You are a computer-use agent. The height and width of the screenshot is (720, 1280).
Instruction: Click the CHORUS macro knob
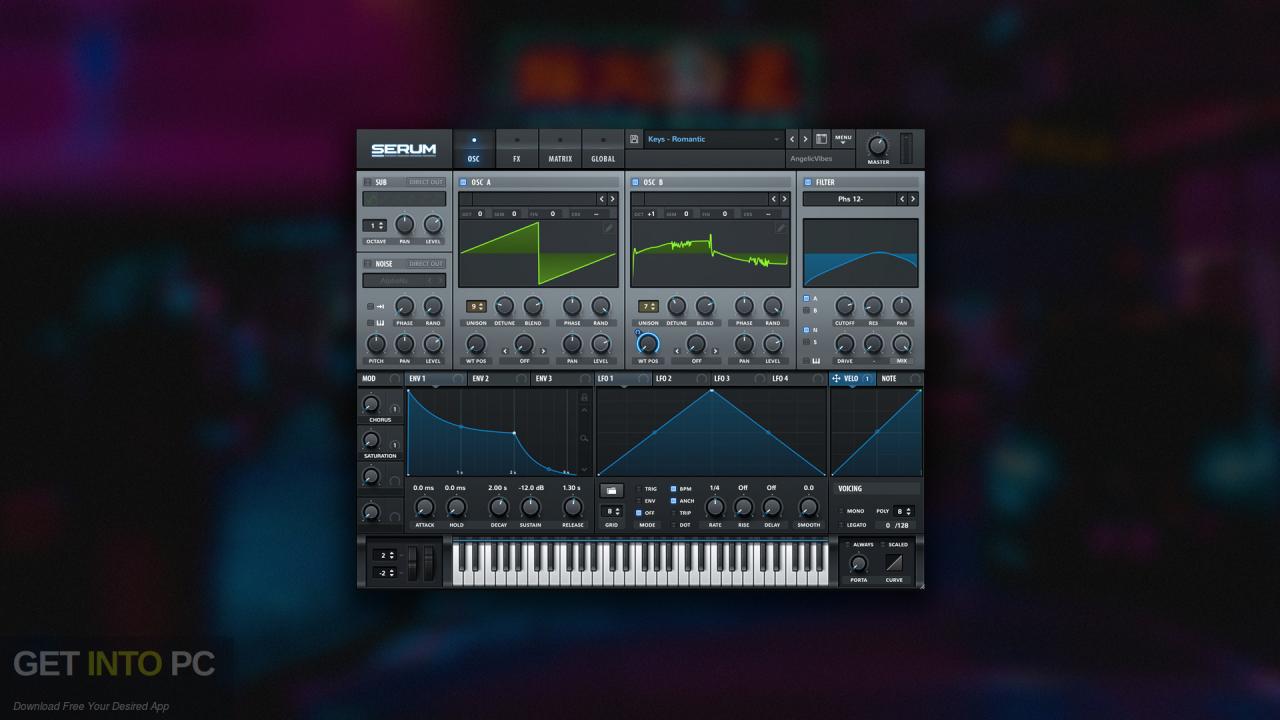371,404
